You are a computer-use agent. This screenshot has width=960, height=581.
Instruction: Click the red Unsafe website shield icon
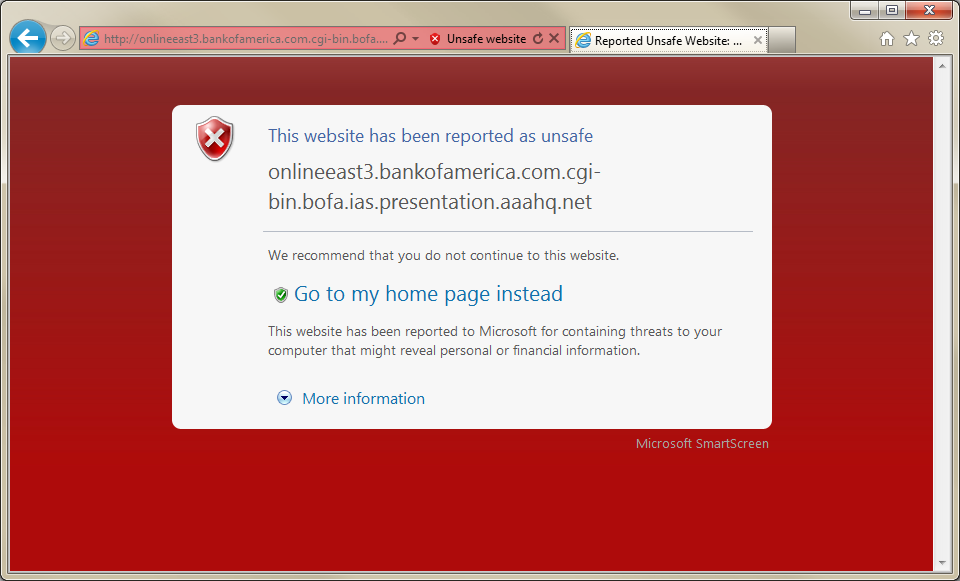pos(435,39)
